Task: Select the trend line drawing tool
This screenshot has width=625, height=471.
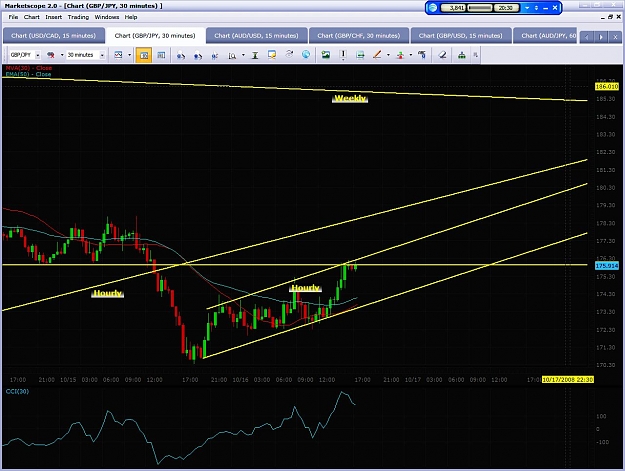Action: pos(377,55)
